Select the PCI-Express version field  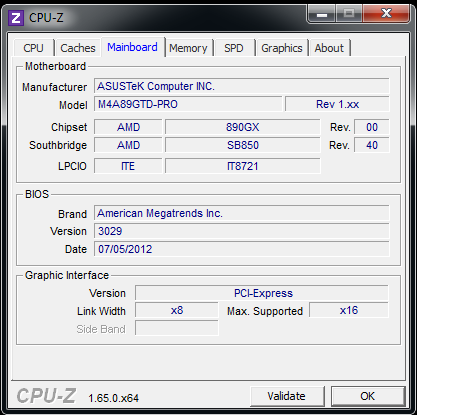pyautogui.click(x=262, y=293)
